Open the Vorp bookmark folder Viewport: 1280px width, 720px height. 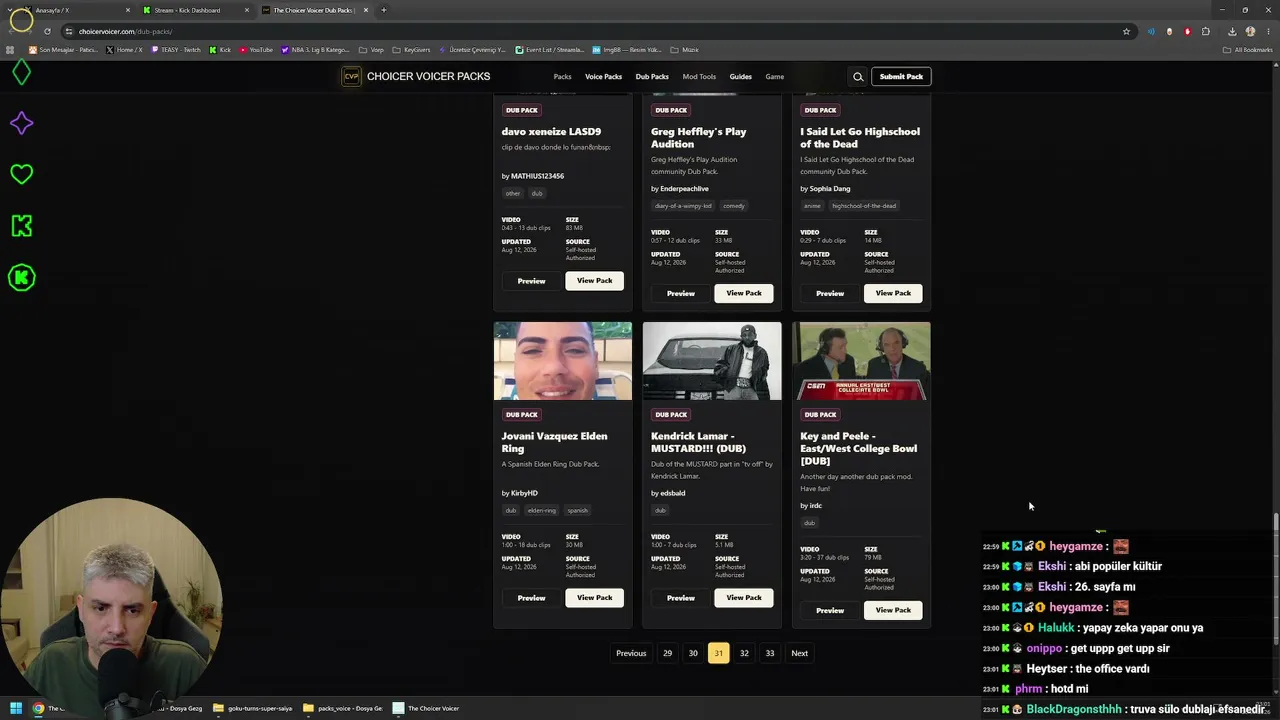(x=371, y=50)
